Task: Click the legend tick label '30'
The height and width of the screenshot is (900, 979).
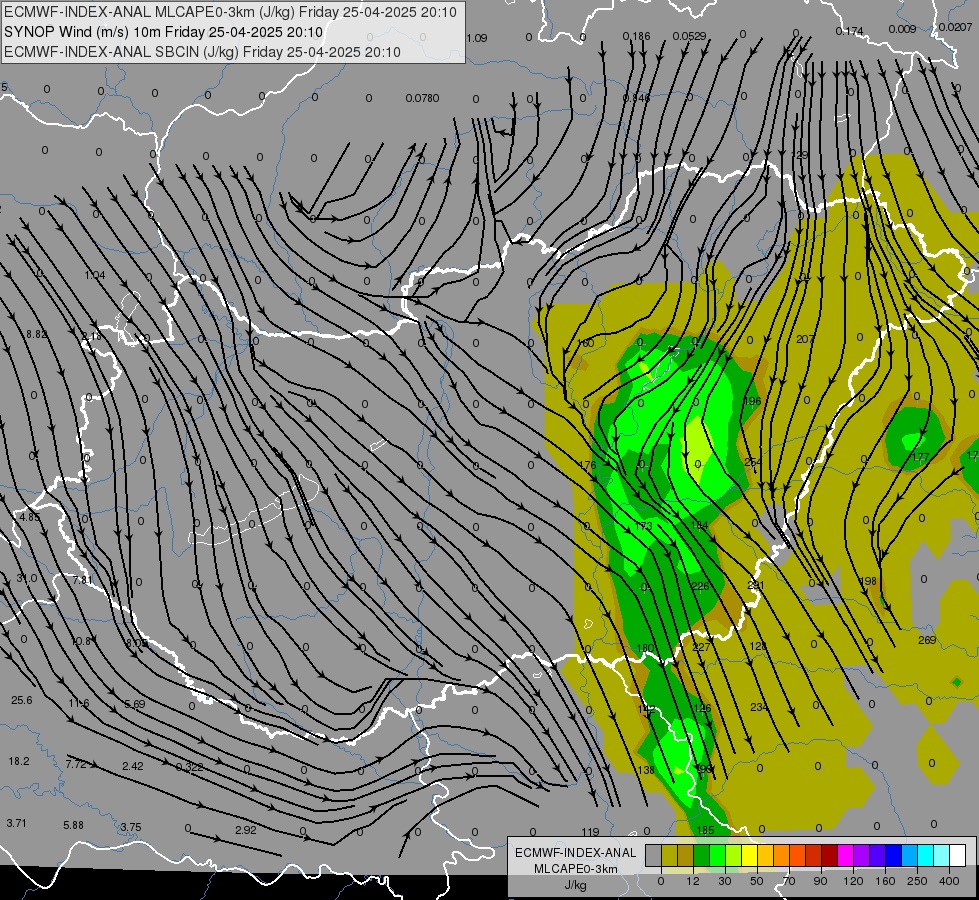Action: coord(724,881)
